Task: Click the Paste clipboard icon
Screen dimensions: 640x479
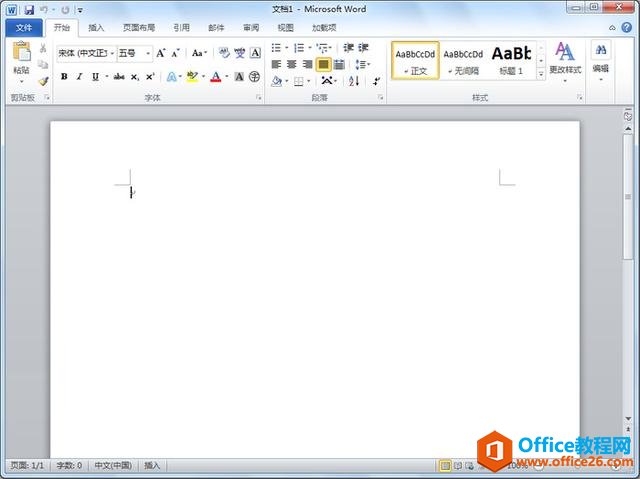Action: (21, 52)
